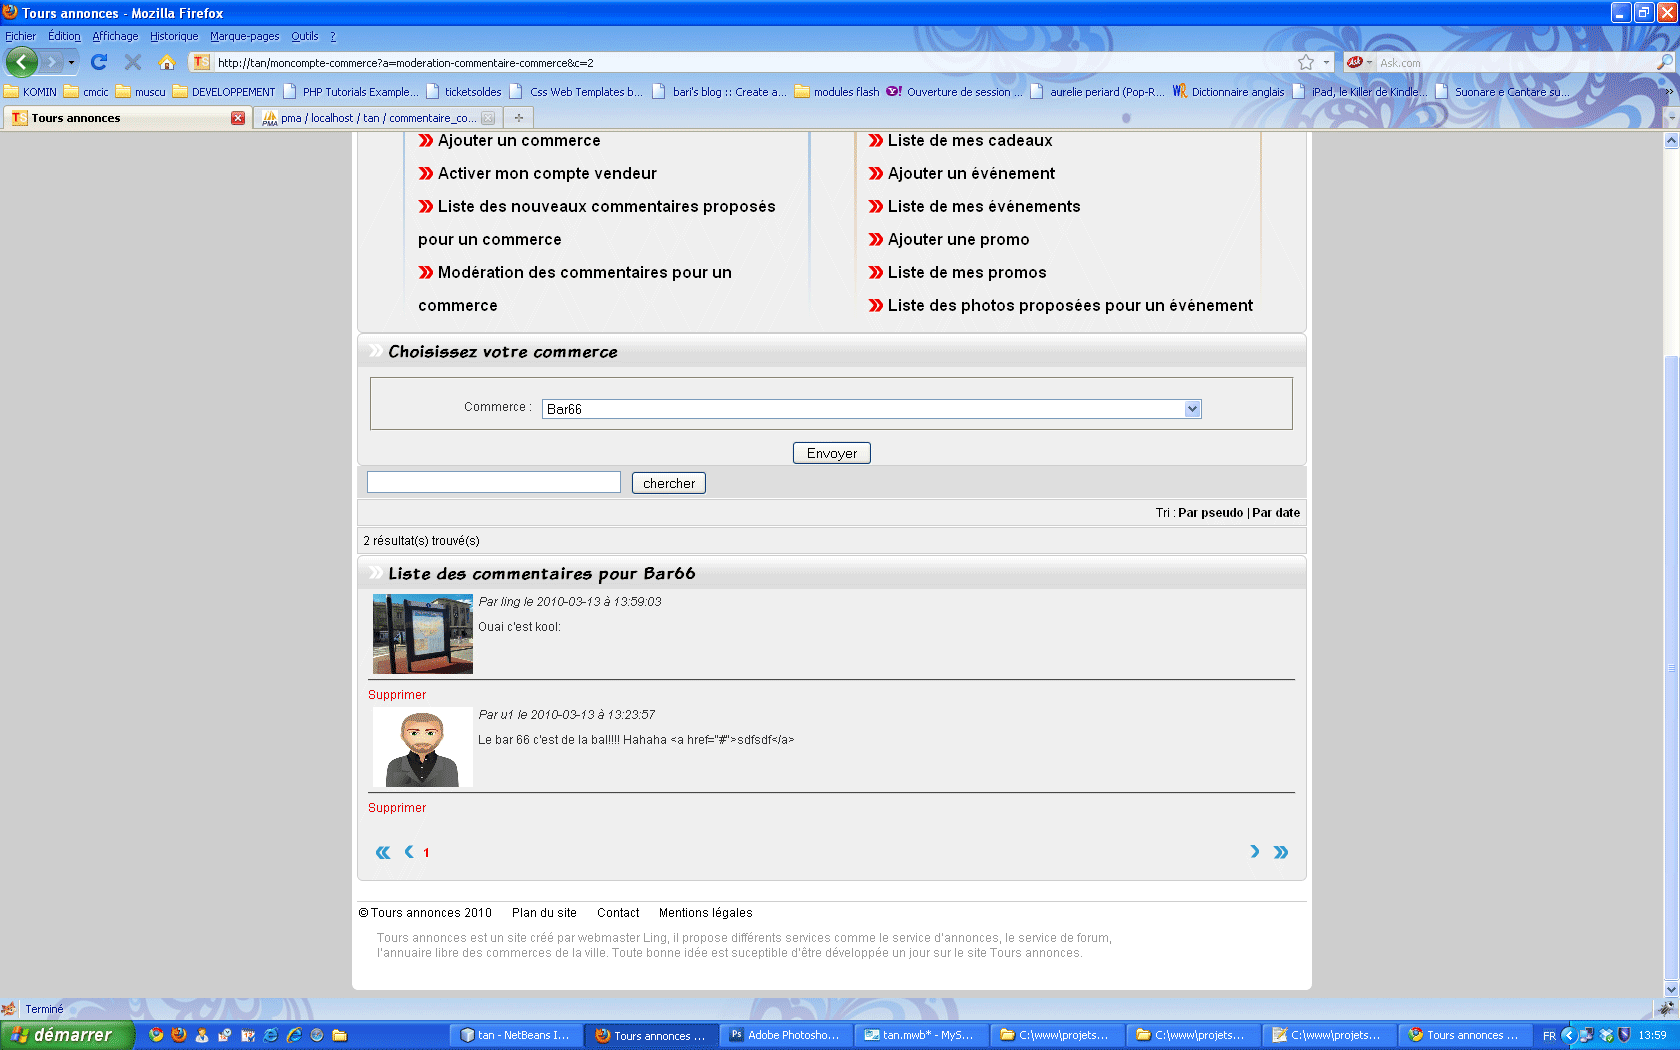Viewport: 1680px width, 1050px height.
Task: Click the vertical scrollbar thumb
Action: 1671,666
